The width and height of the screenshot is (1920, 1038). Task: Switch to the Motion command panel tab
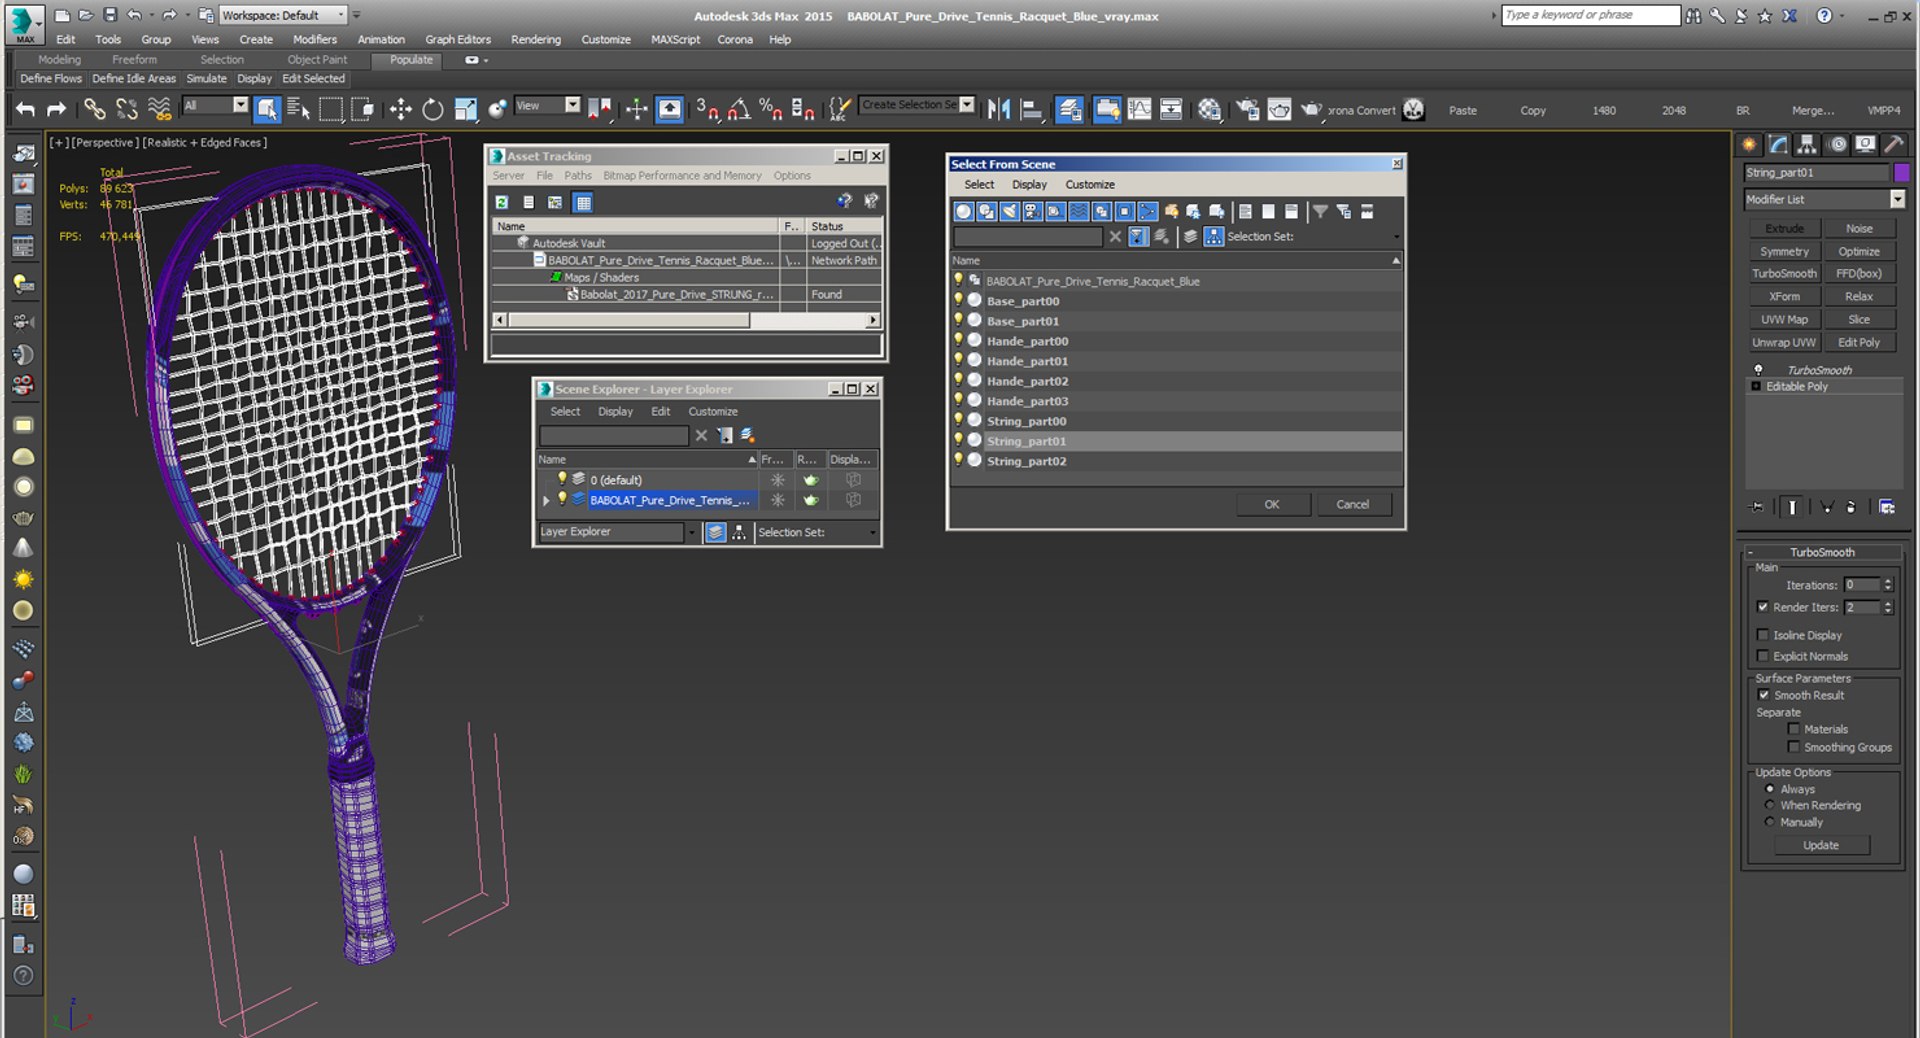(1837, 144)
